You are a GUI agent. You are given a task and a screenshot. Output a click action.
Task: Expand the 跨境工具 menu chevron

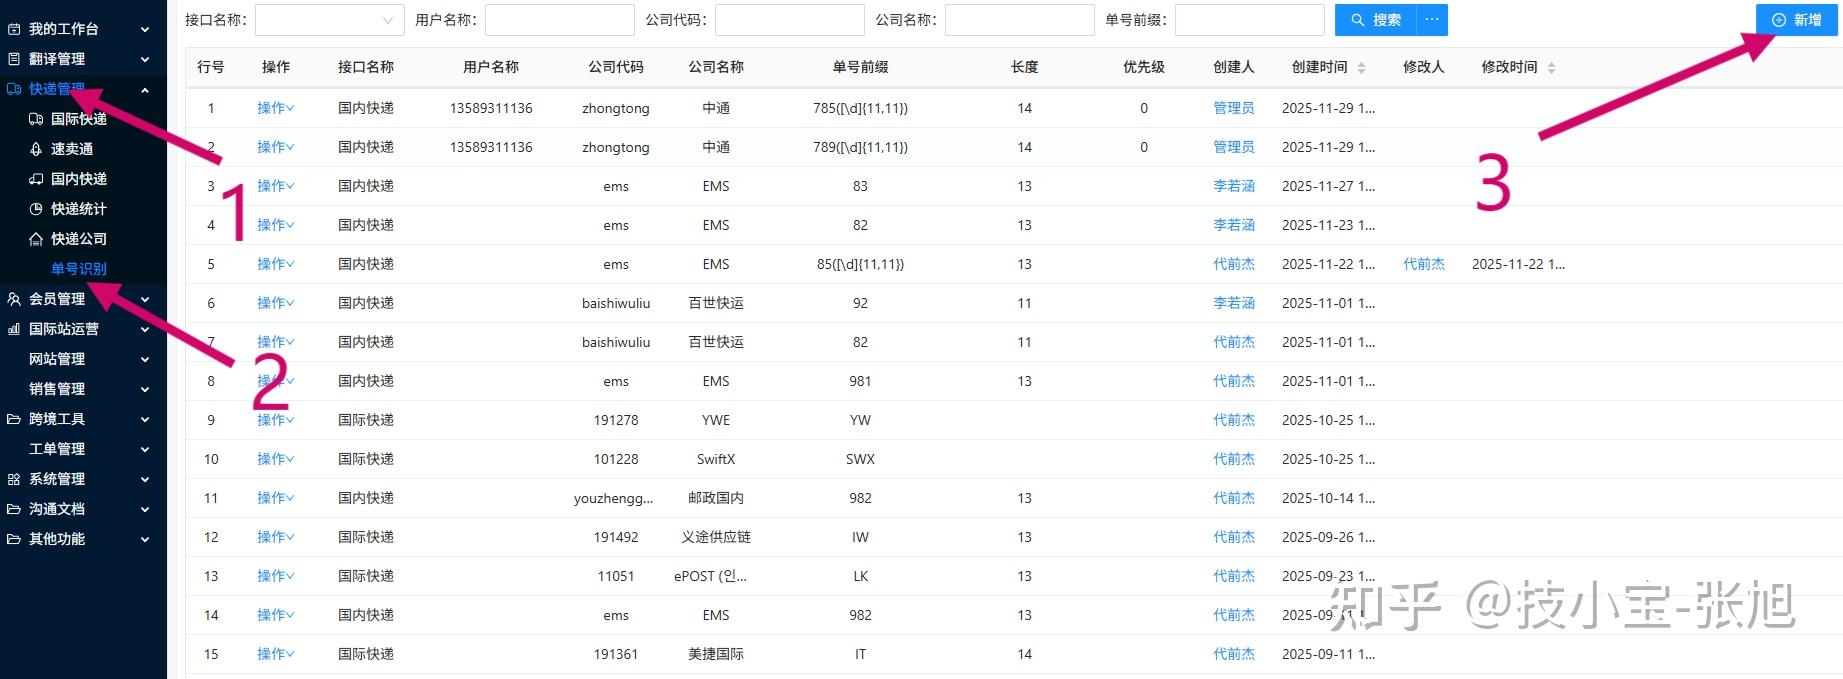[x=145, y=420]
